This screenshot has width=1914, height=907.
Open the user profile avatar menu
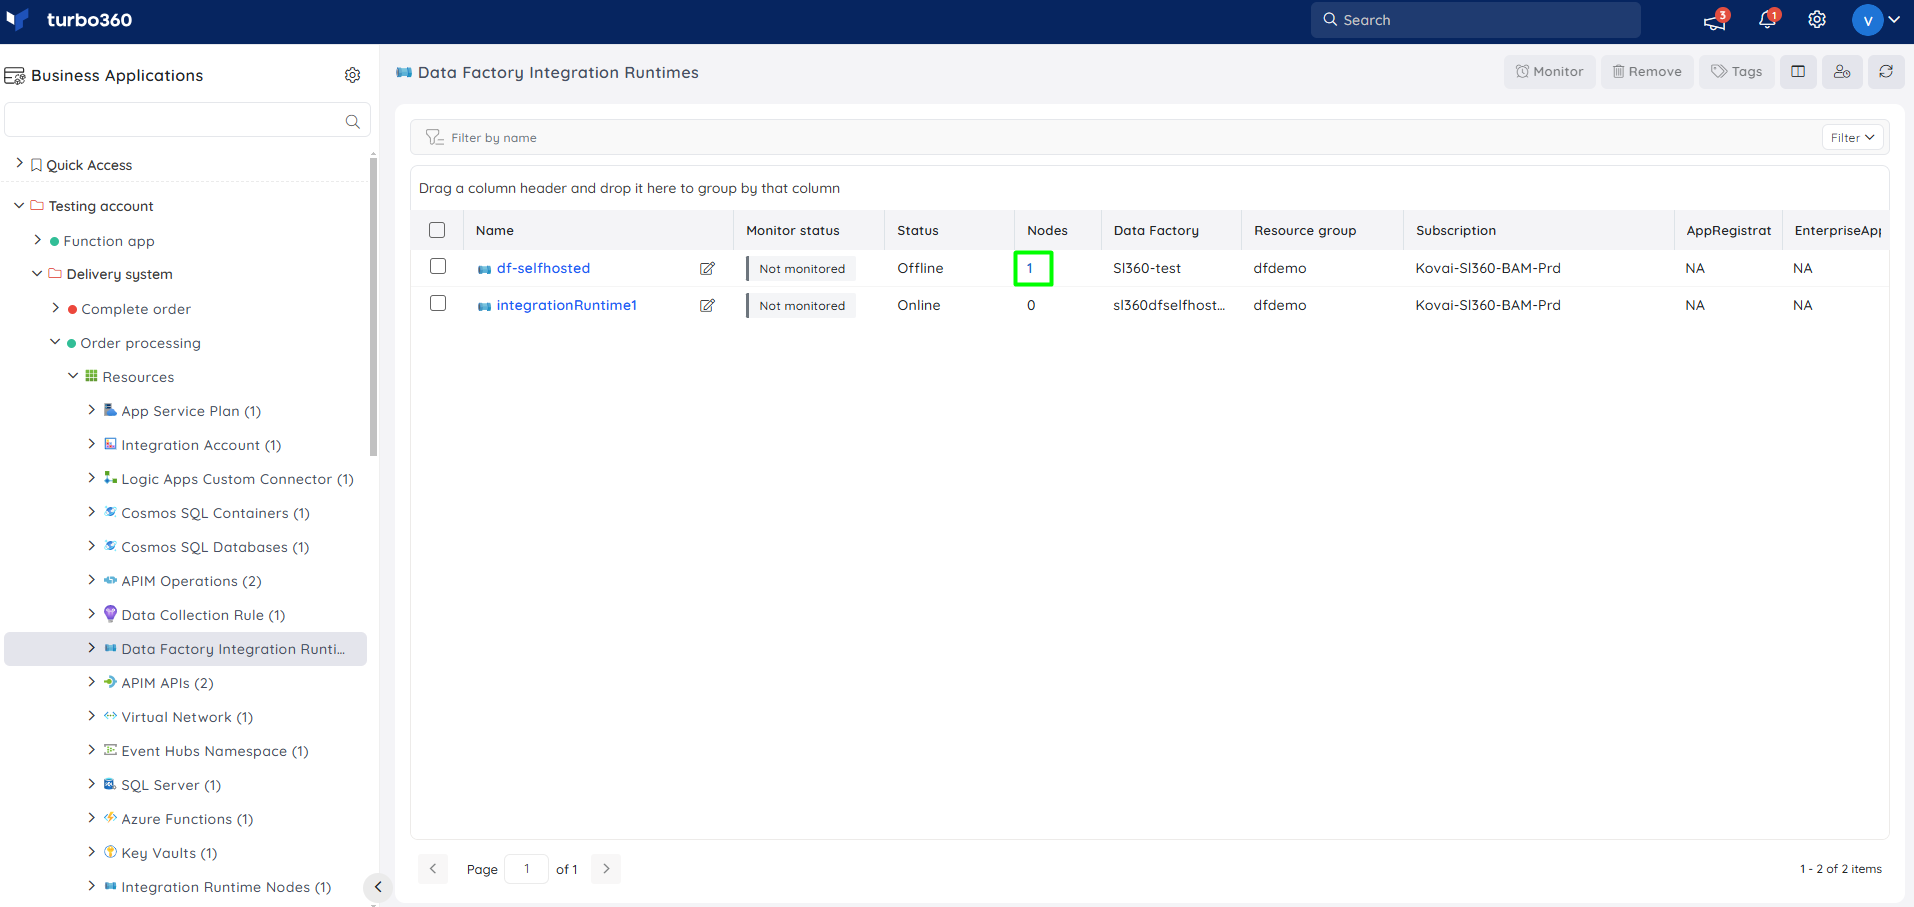1876,20
